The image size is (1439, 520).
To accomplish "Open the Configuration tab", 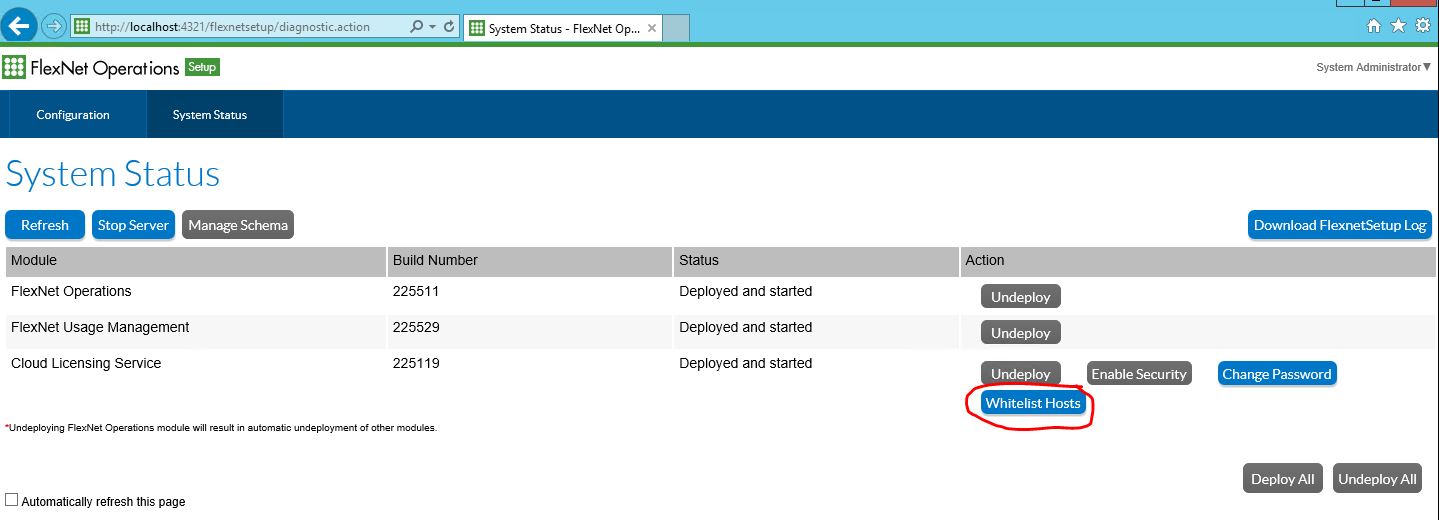I will [x=73, y=115].
